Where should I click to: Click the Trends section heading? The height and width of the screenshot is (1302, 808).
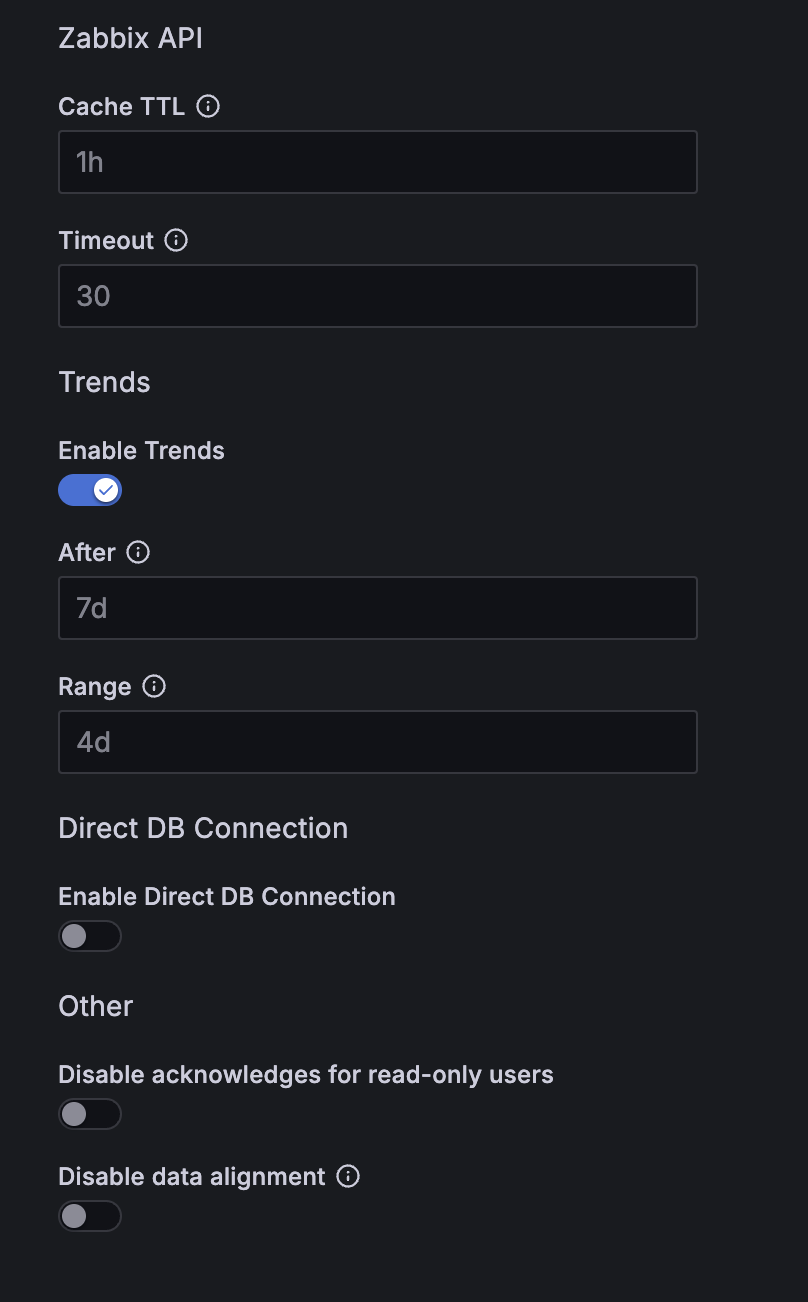[x=105, y=382]
